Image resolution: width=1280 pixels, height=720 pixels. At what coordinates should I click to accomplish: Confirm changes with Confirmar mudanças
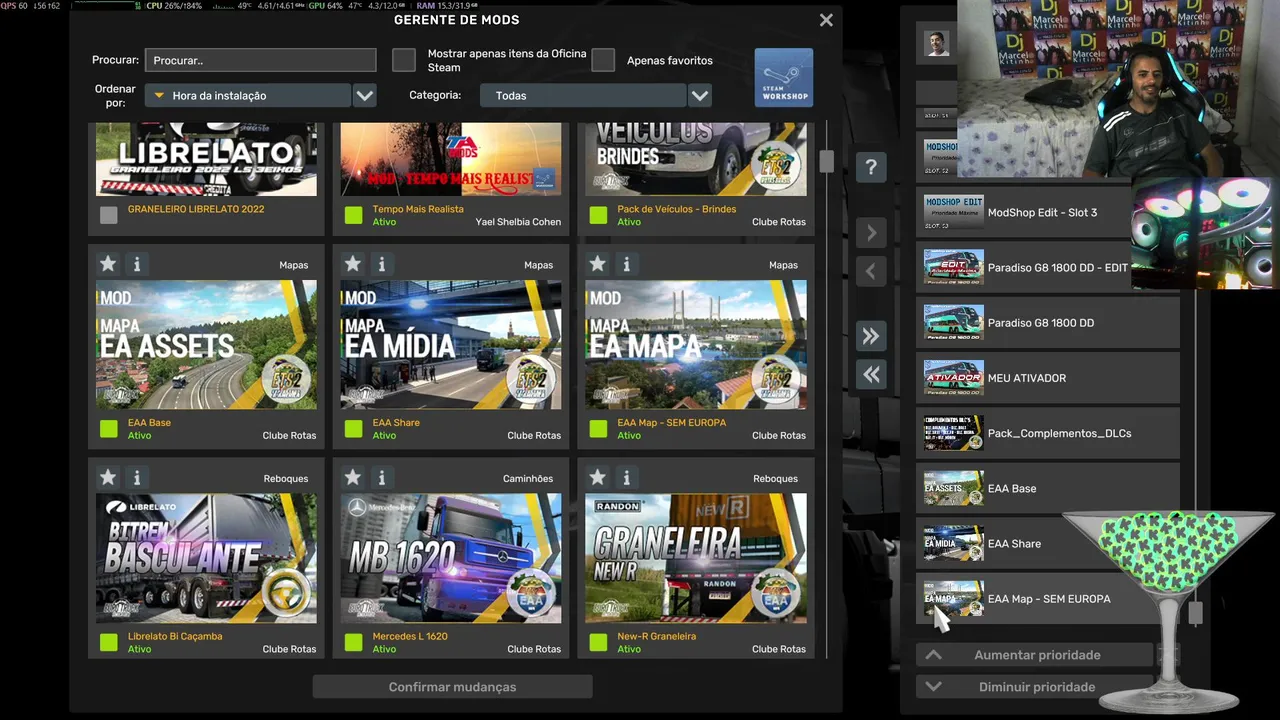452,687
